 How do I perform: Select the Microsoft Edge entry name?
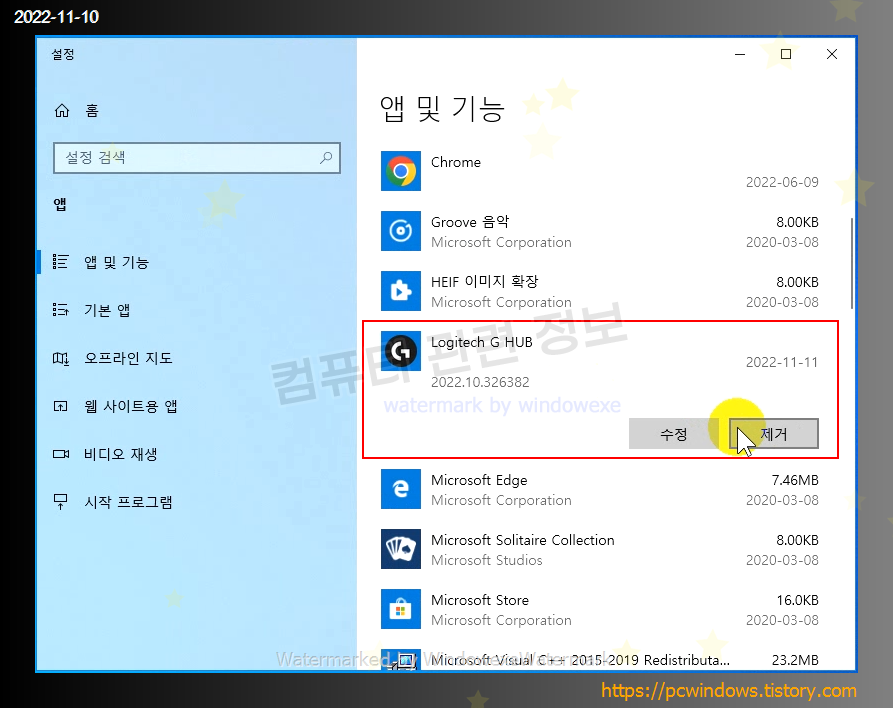coord(479,480)
